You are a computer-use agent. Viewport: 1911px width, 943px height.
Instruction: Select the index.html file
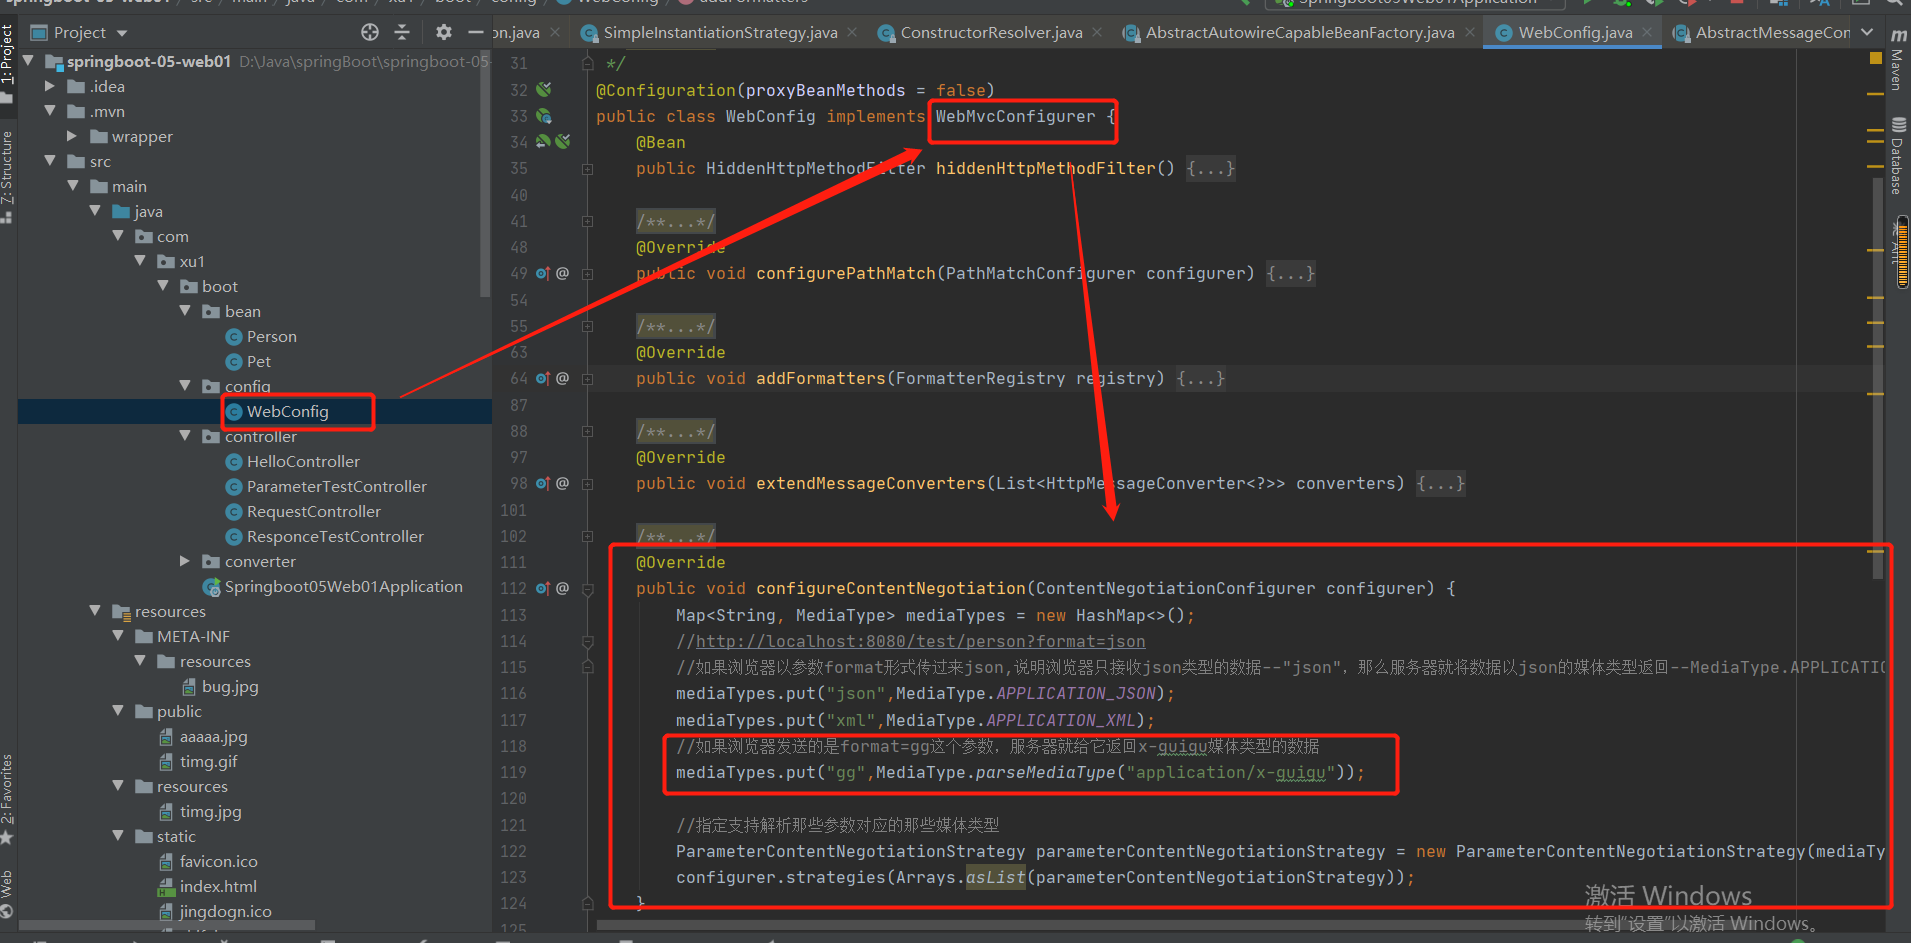point(208,886)
